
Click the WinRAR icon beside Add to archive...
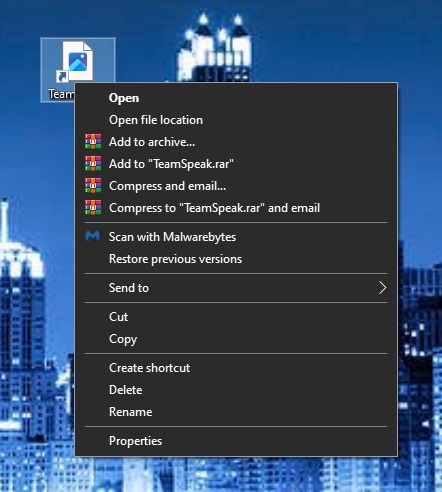[93, 142]
